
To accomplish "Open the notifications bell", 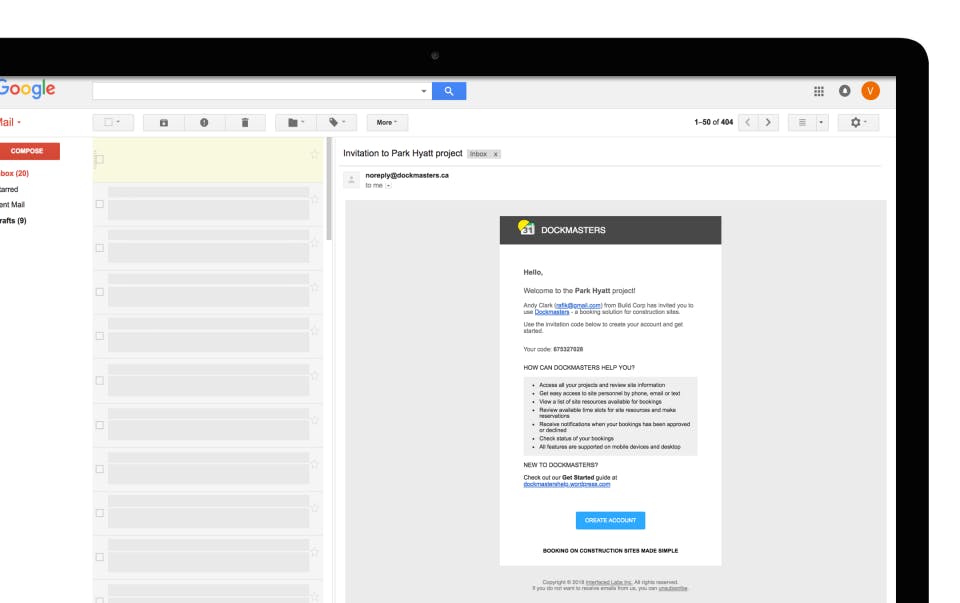I will 844,91.
